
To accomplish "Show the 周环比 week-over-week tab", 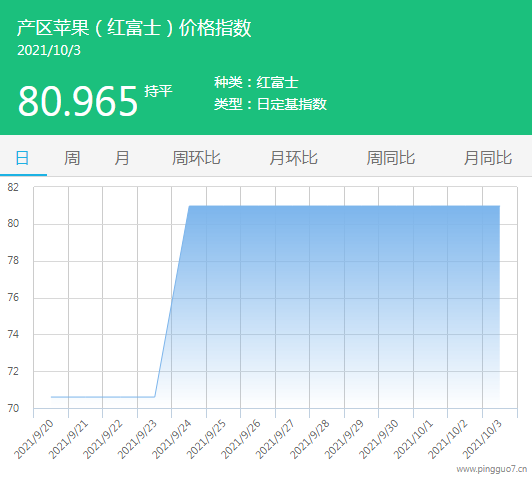I will click(196, 158).
